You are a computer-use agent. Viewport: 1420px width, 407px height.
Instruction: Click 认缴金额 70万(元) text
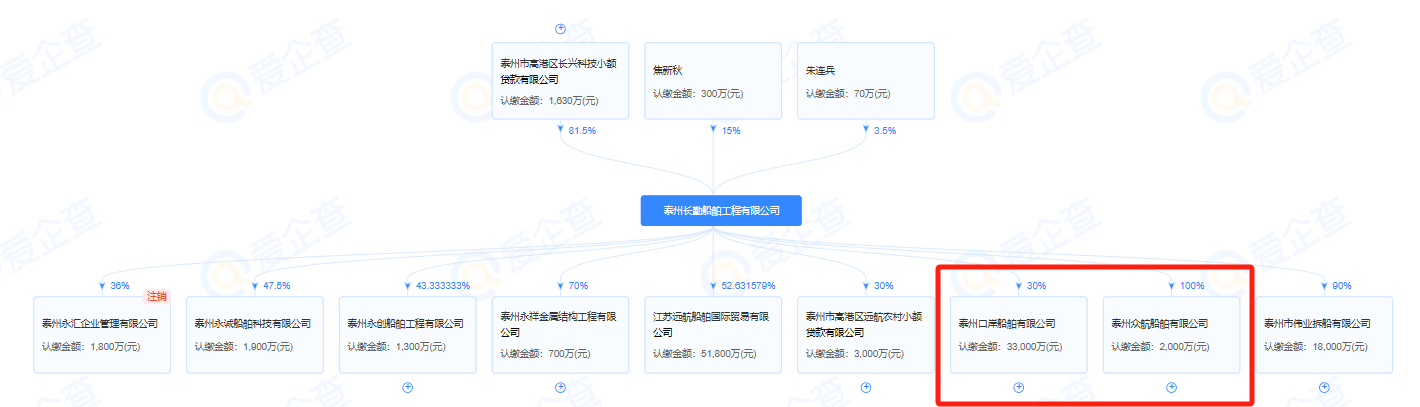pos(848,94)
